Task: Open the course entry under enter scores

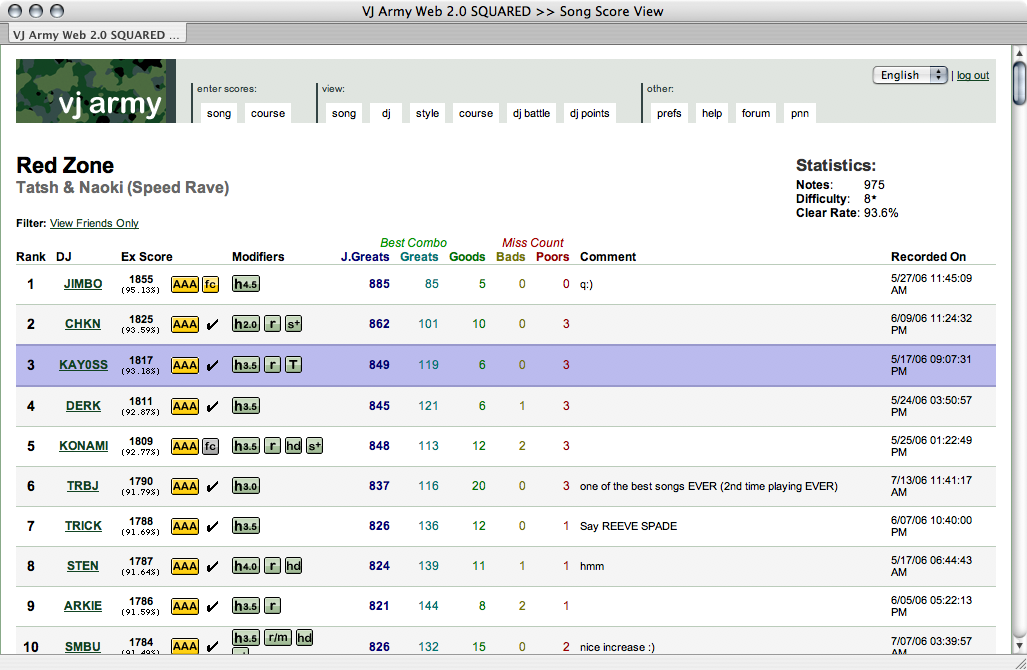Action: coord(268,113)
